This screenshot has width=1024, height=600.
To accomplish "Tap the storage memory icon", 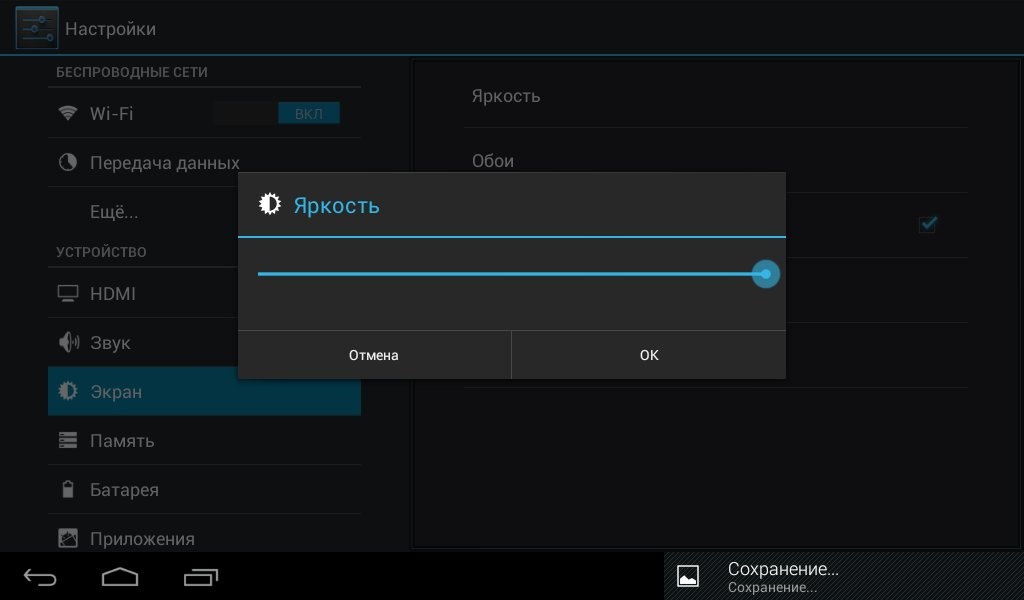I will pyautogui.click(x=68, y=441).
